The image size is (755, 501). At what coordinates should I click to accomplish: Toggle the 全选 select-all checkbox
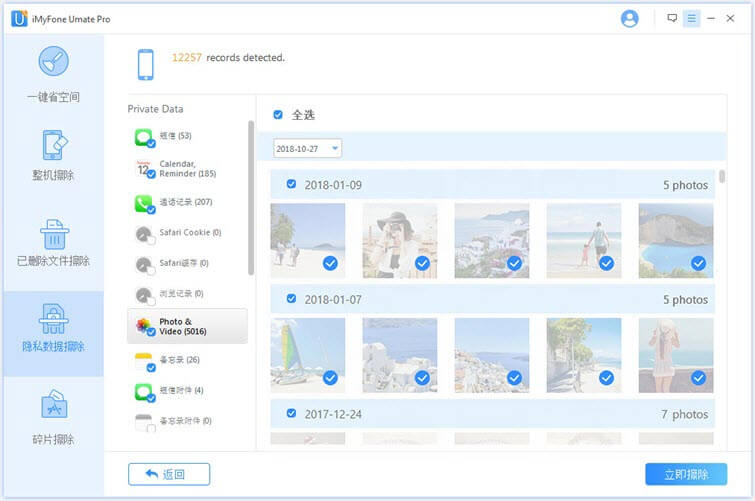click(x=278, y=115)
